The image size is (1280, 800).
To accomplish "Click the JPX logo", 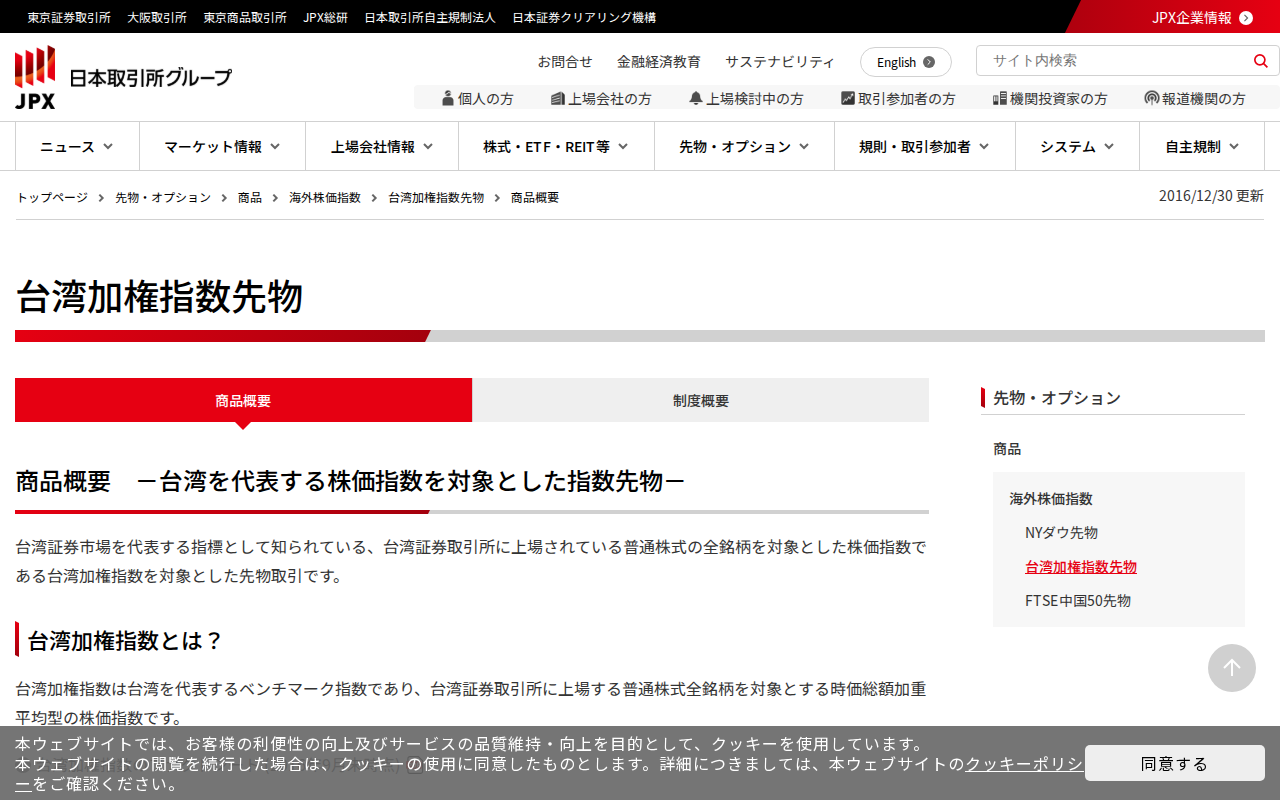I will click(123, 78).
